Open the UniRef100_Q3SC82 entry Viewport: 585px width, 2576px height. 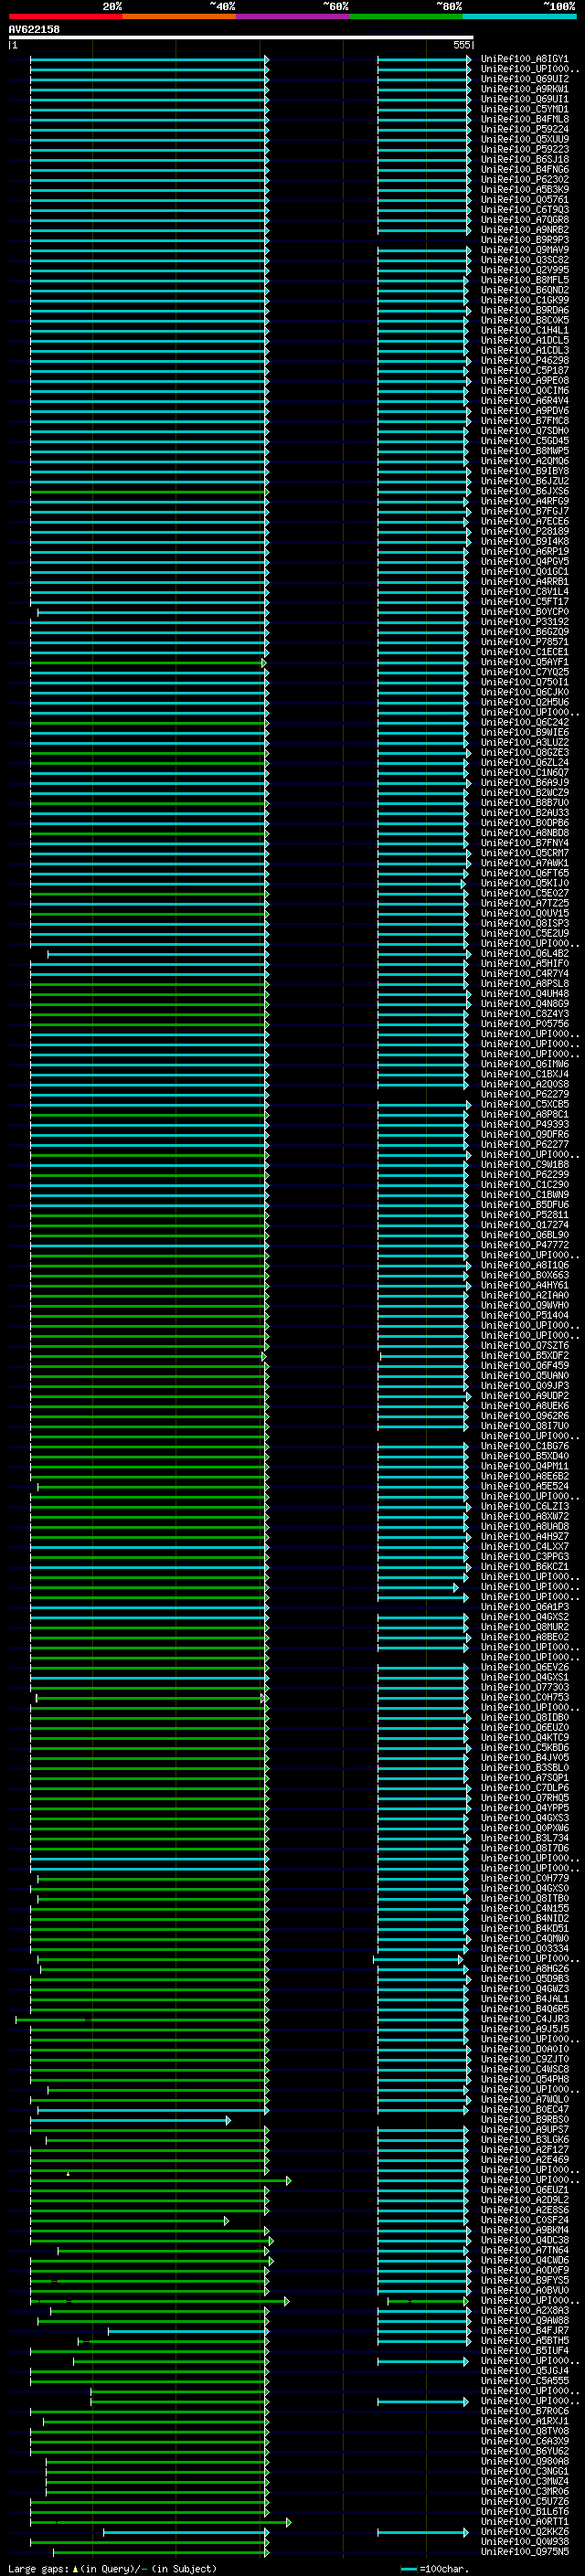524,261
